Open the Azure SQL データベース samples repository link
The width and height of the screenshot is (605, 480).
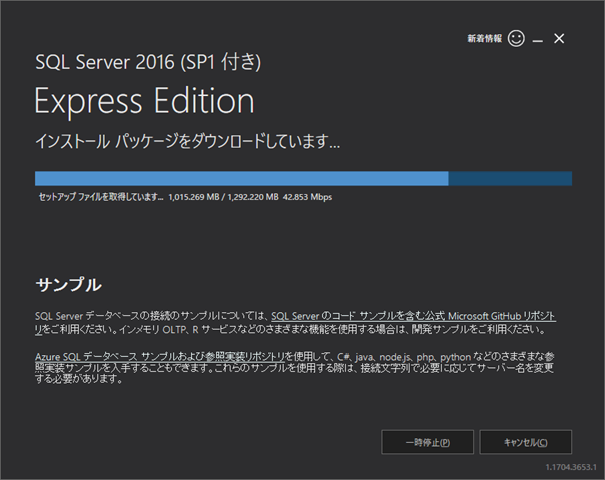(x=160, y=357)
